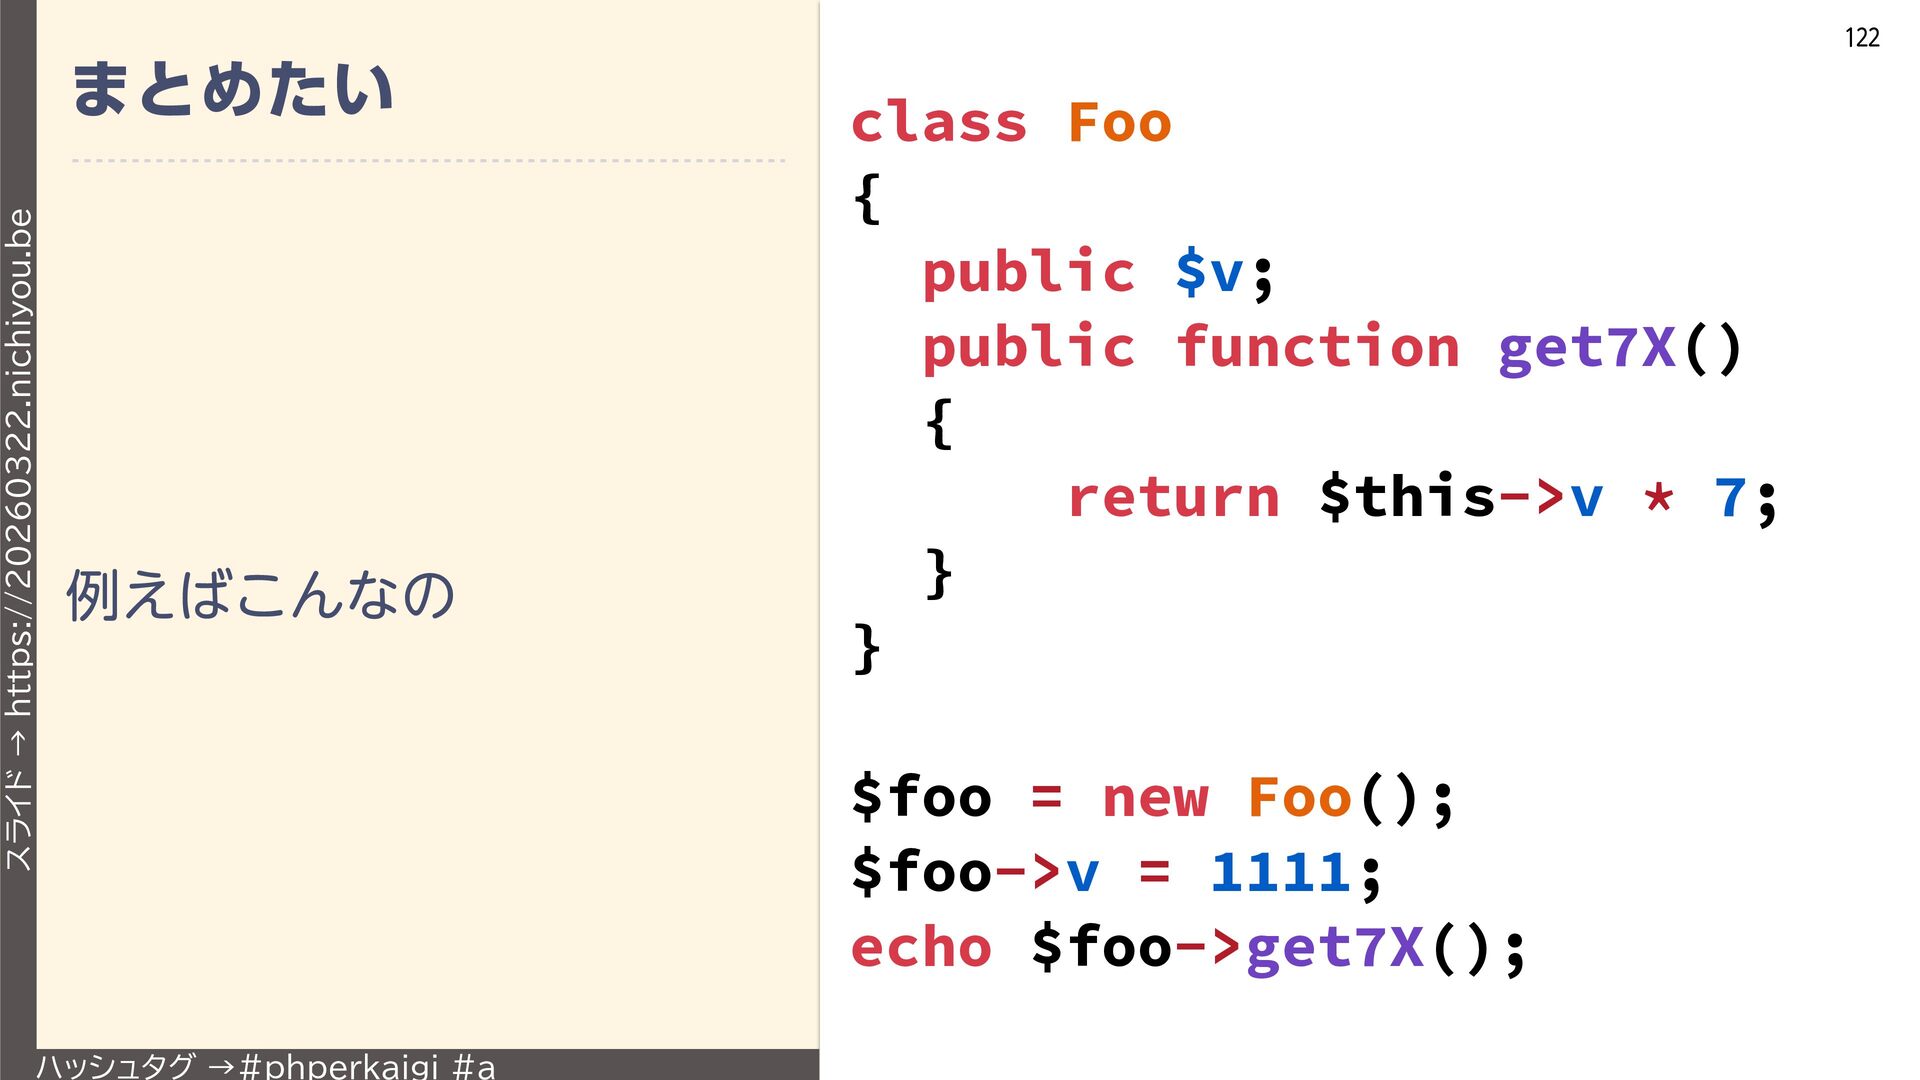This screenshot has height=1080, width=1920.
Task: Click the slide title まとめたい
Action: pyautogui.click(x=232, y=88)
